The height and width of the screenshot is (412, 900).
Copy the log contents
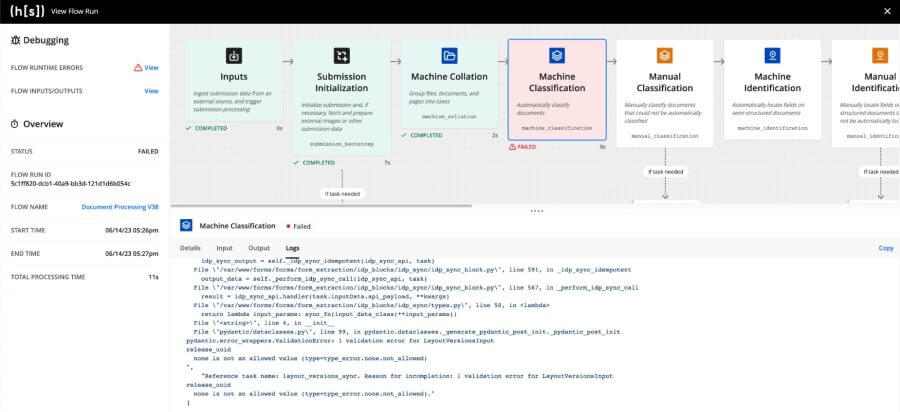tap(885, 248)
